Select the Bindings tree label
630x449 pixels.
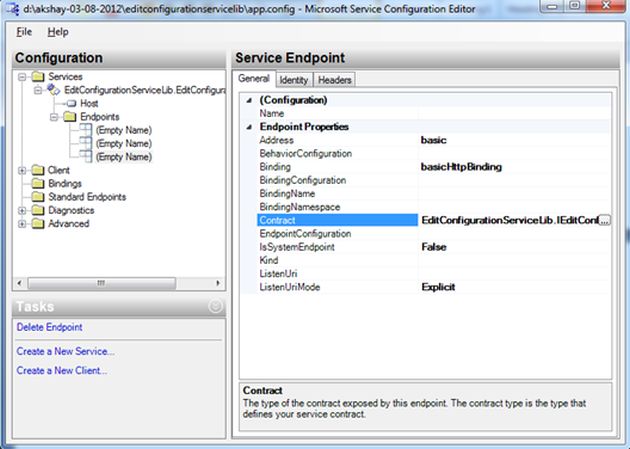click(x=65, y=184)
